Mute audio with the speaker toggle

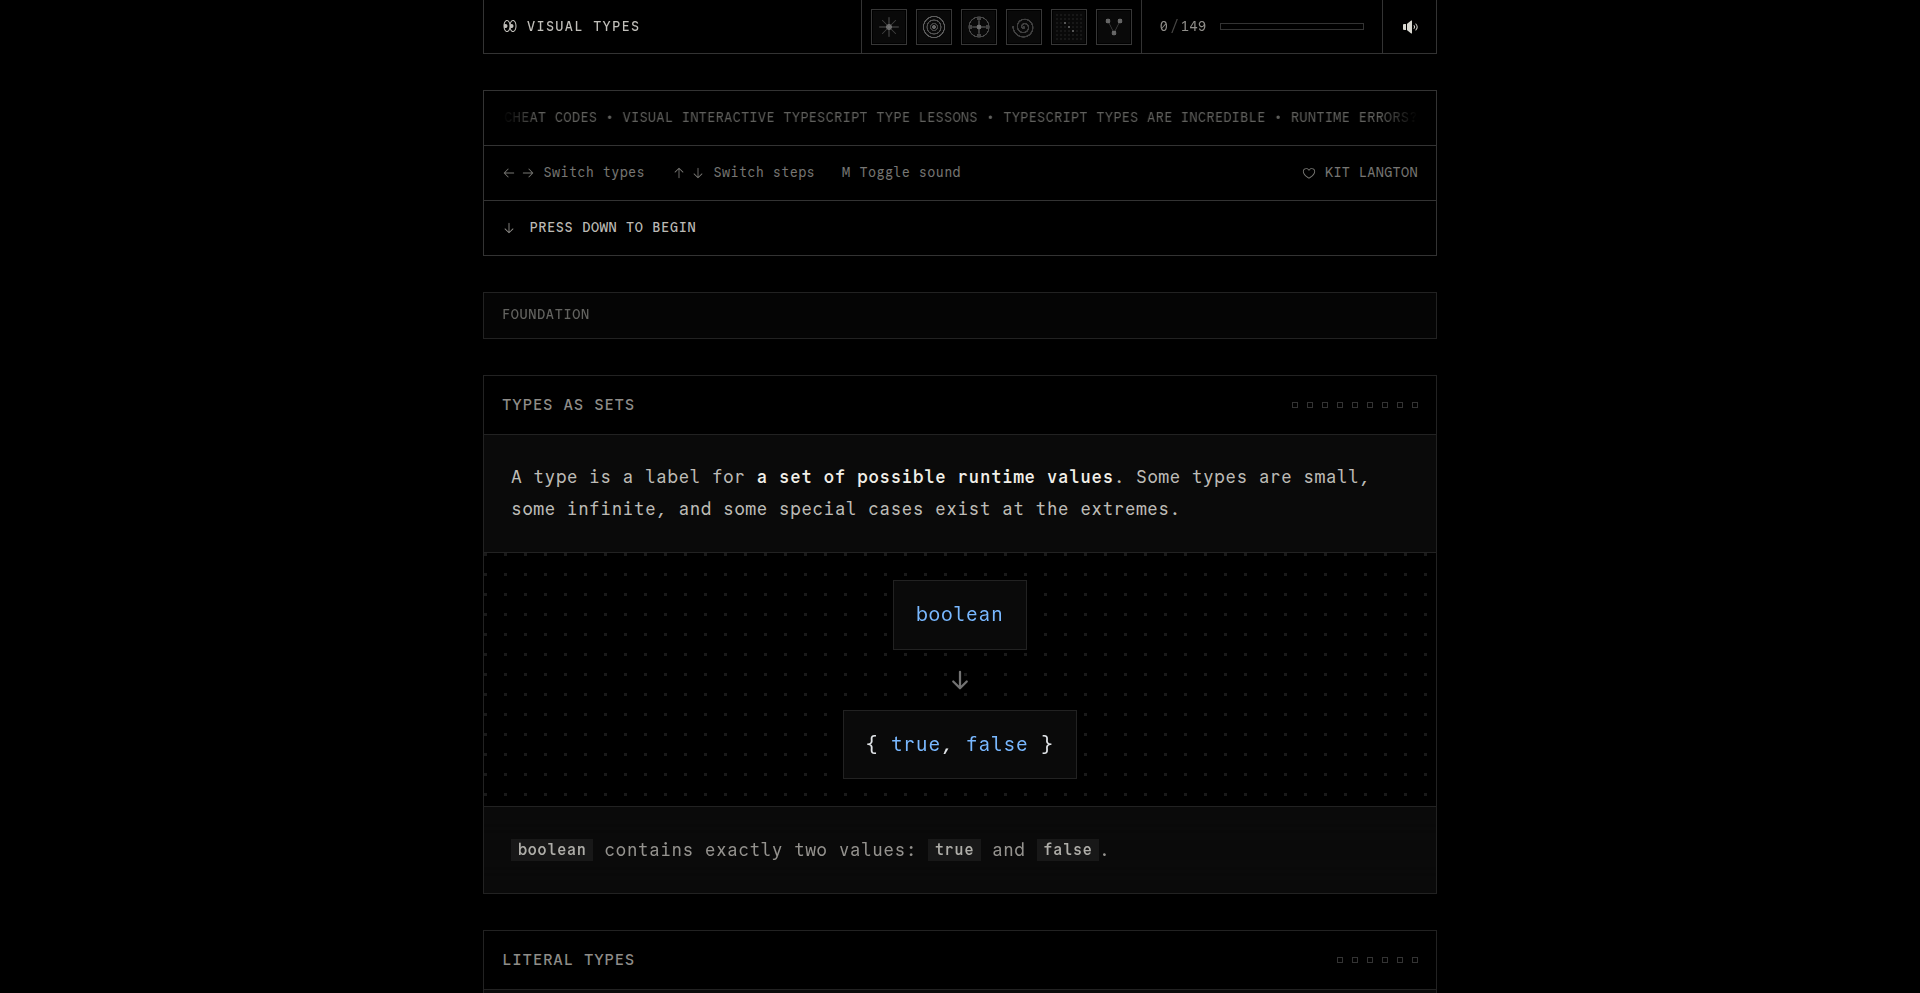1409,27
